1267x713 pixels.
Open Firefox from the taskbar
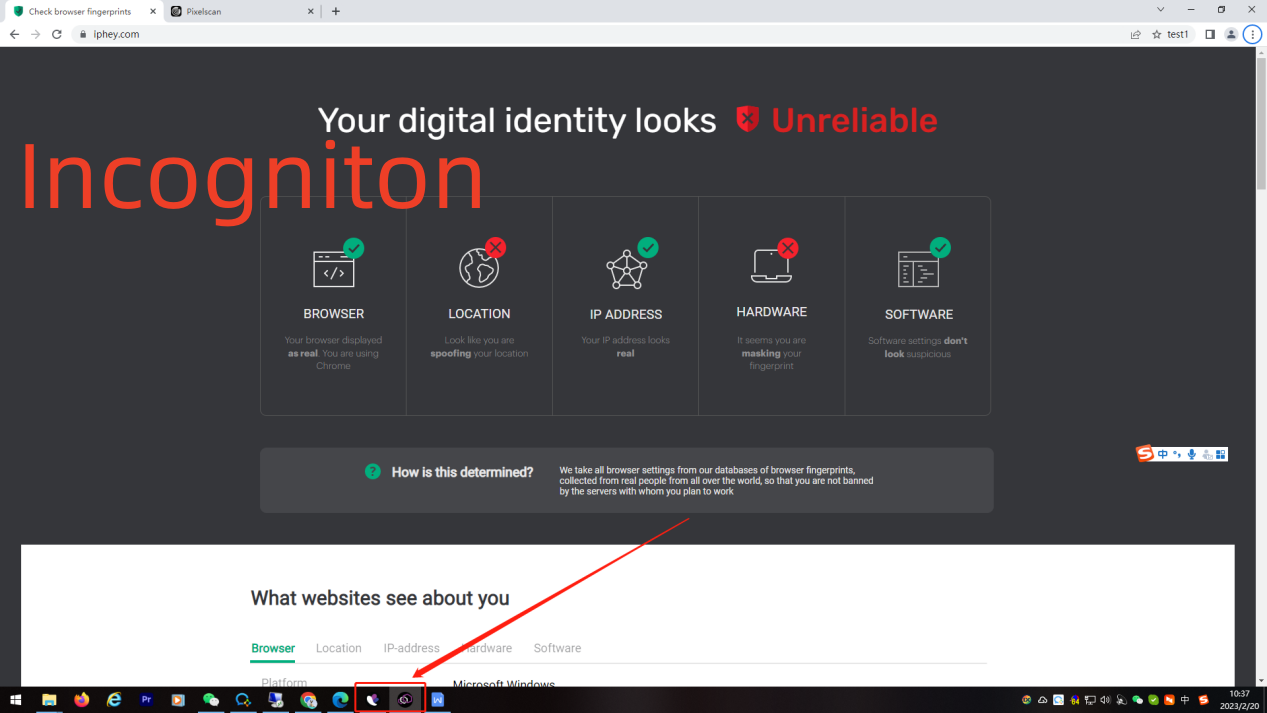click(x=82, y=700)
